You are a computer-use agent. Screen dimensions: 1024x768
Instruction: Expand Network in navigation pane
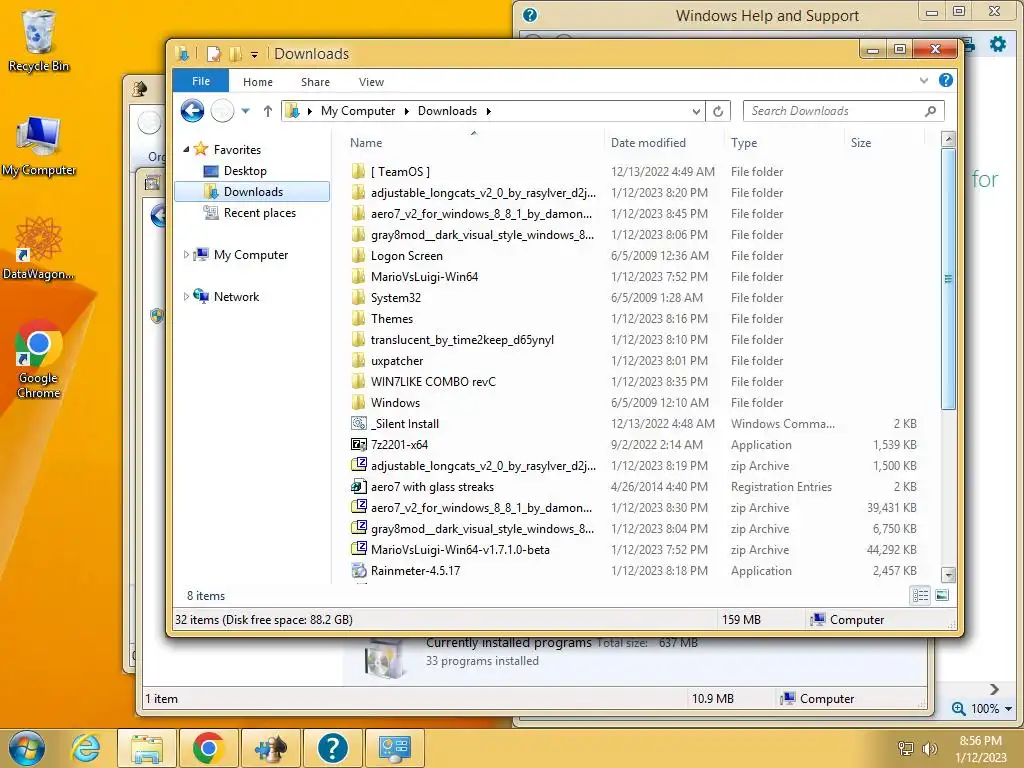point(186,296)
